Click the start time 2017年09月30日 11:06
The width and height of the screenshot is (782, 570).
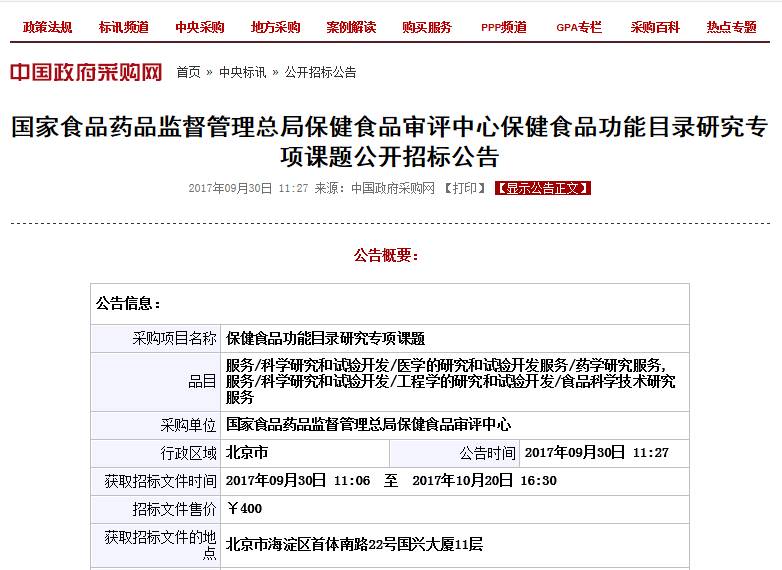298,481
